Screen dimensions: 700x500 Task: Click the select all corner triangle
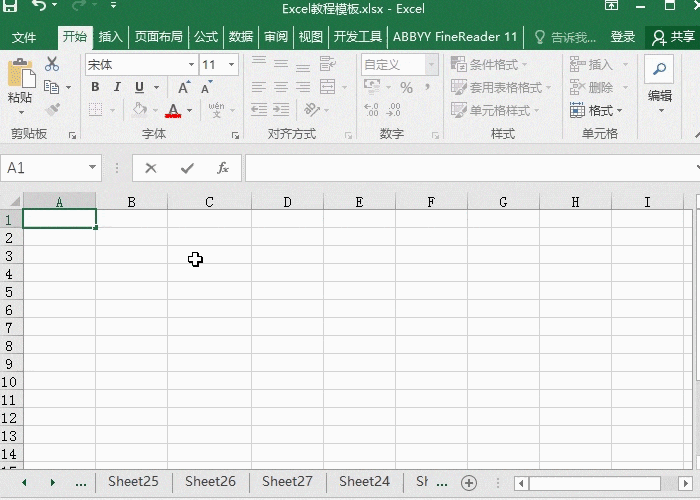(x=14, y=201)
